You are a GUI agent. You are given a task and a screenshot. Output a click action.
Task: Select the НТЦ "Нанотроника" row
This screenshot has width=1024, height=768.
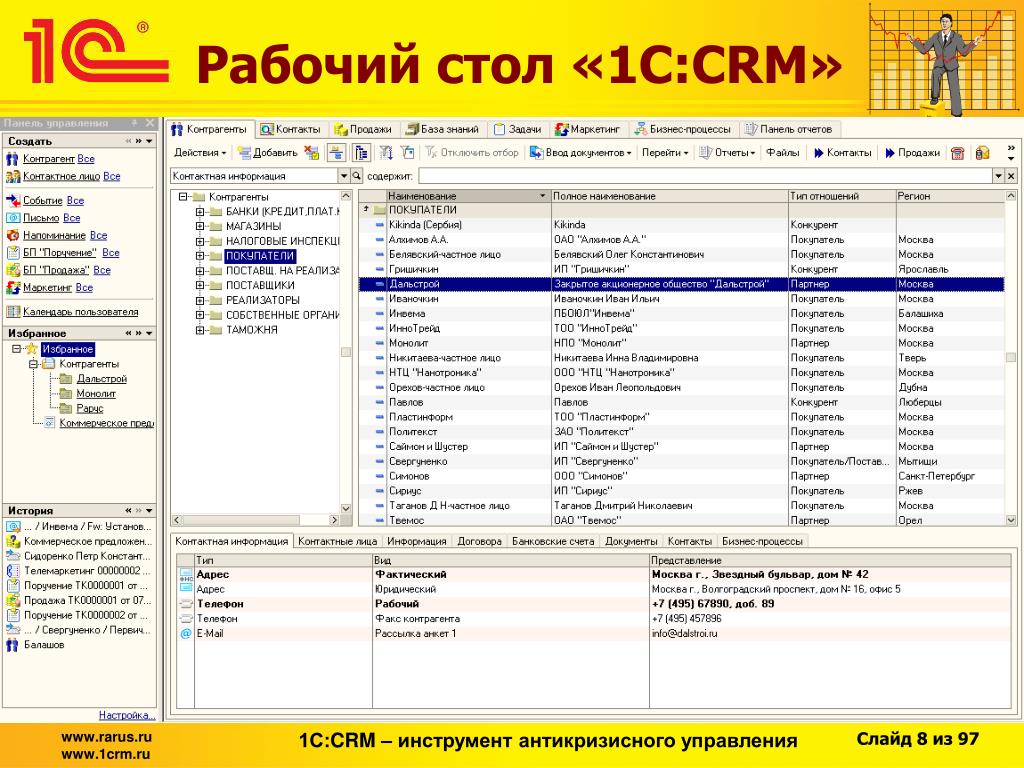click(x=681, y=372)
